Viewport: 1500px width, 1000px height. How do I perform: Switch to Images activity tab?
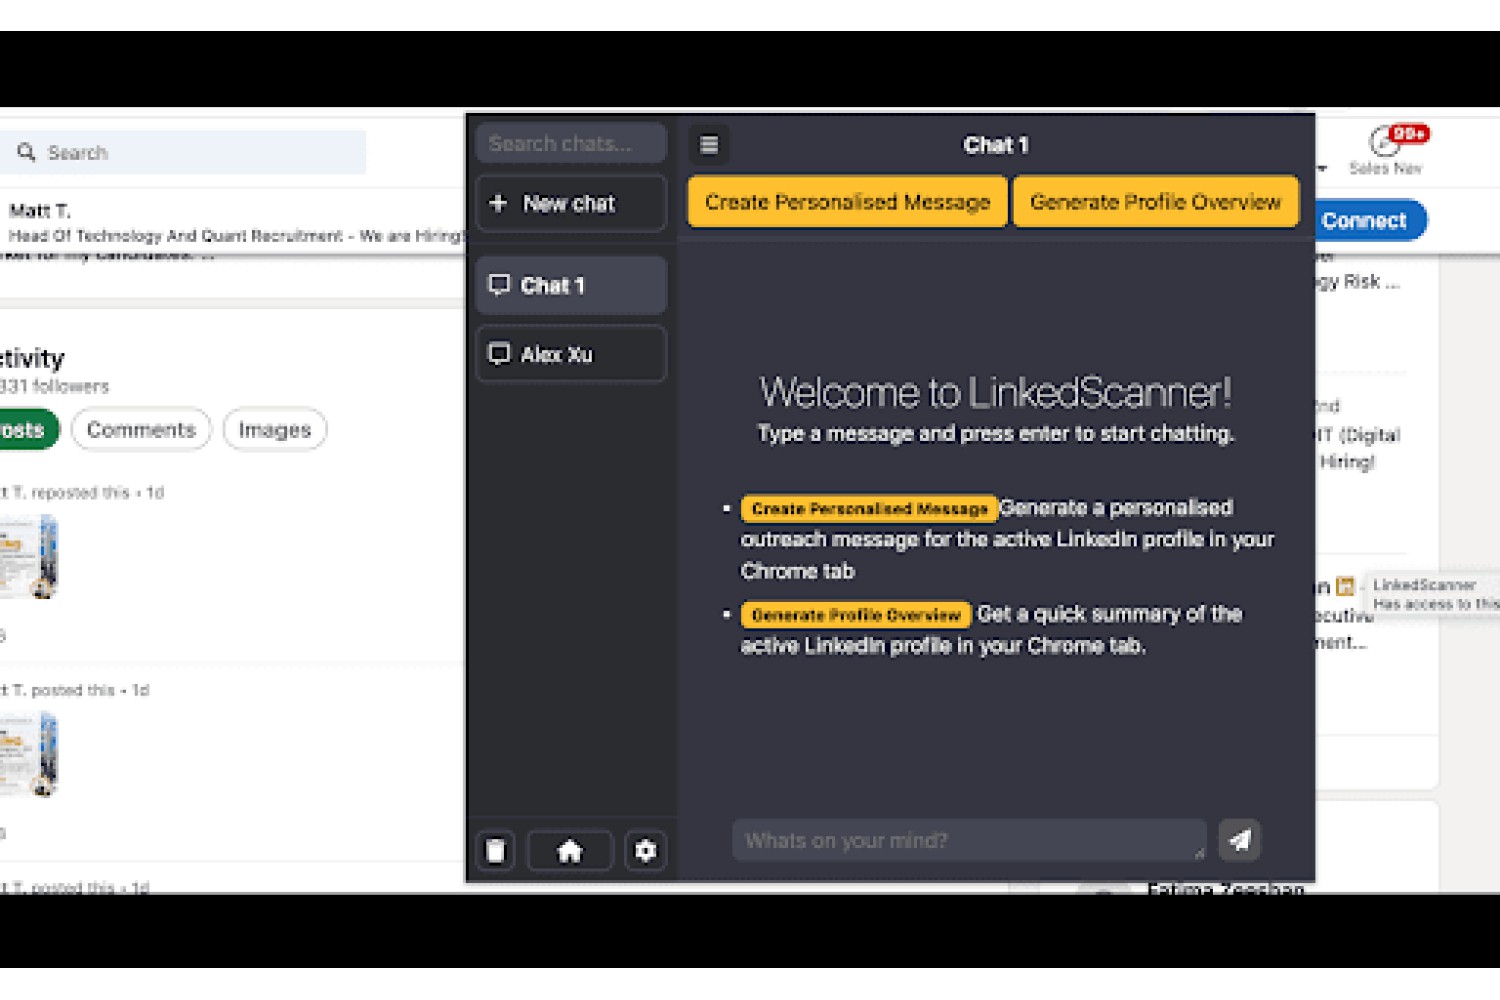click(275, 430)
